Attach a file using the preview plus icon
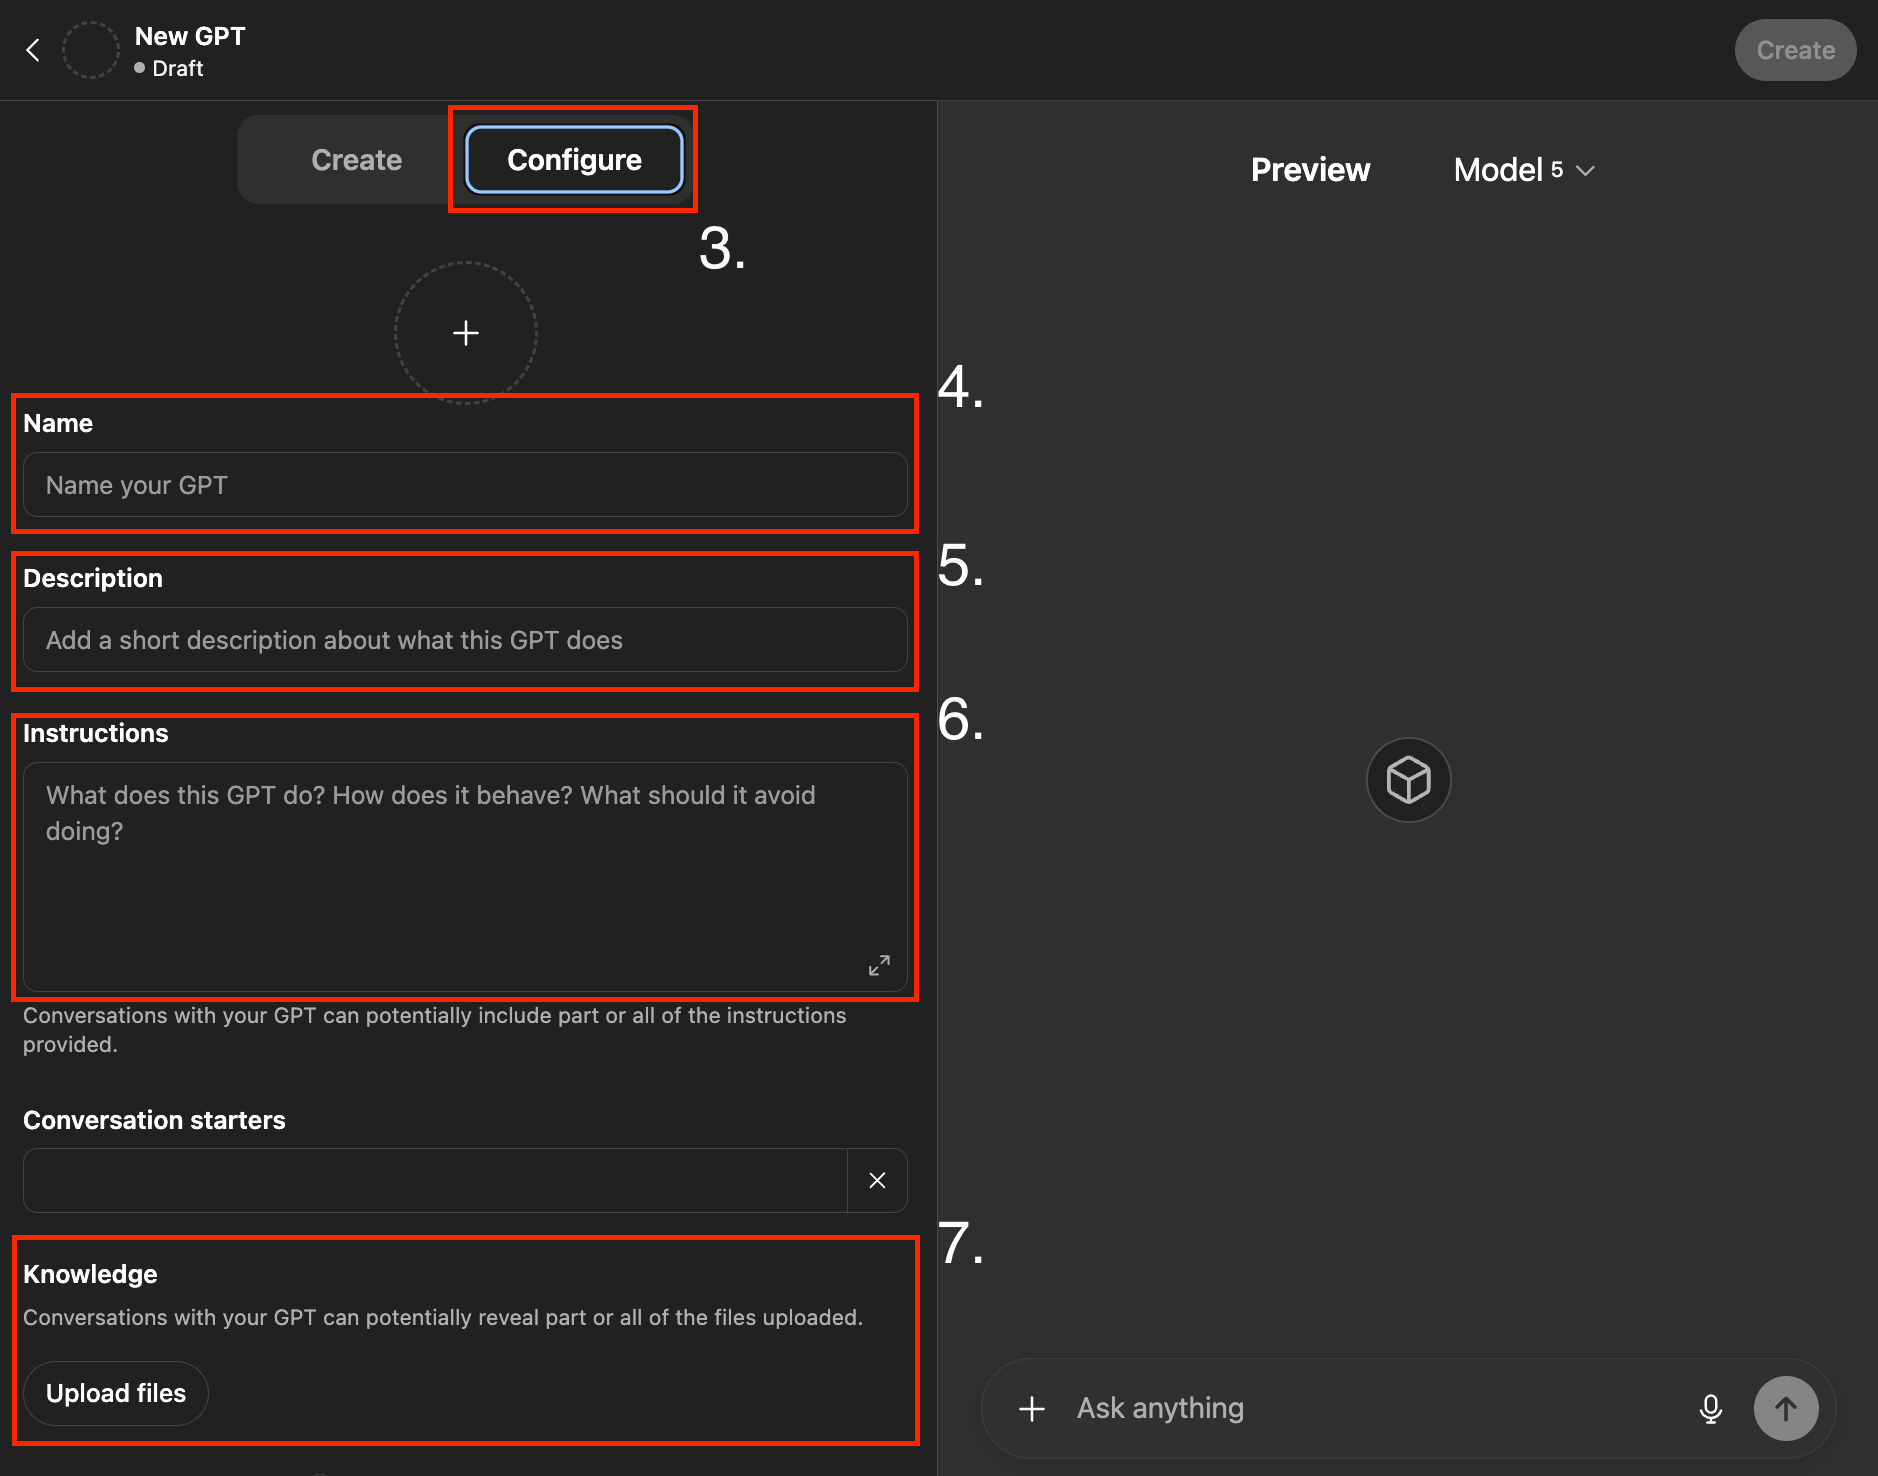 pos(1032,1409)
